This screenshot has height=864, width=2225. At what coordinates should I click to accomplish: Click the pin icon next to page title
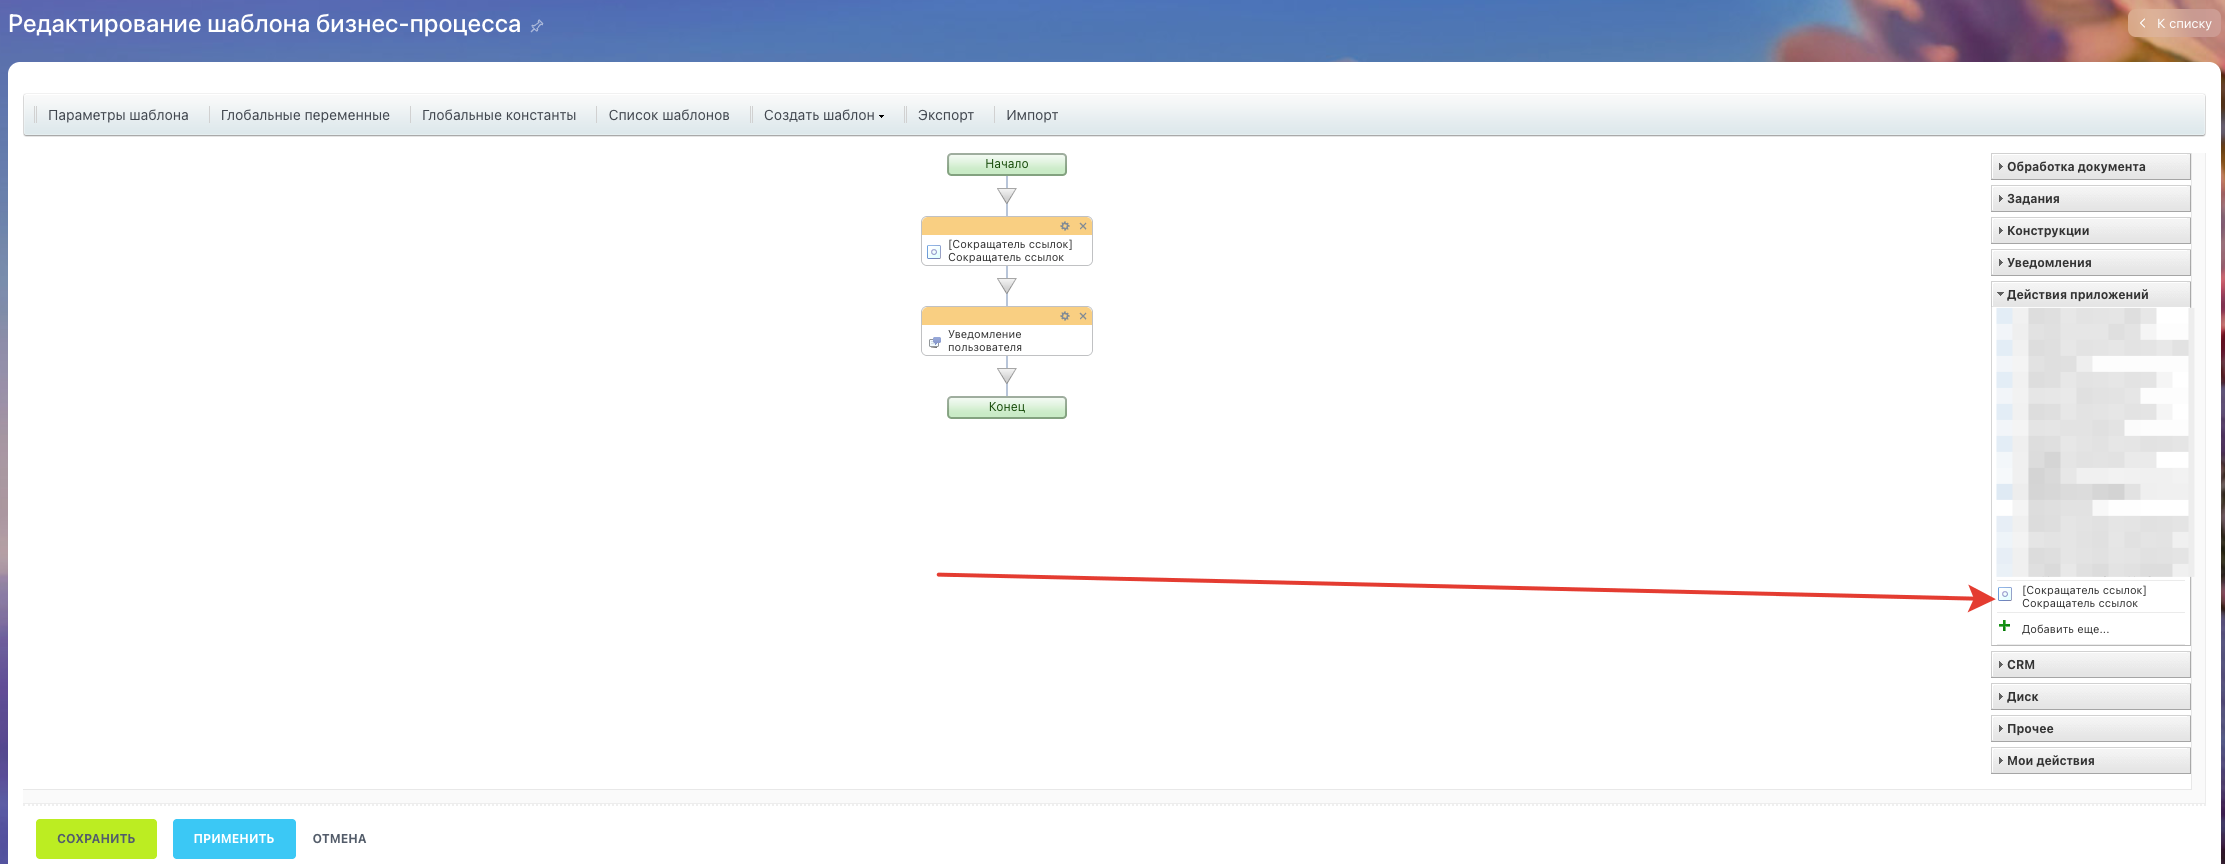click(x=537, y=26)
